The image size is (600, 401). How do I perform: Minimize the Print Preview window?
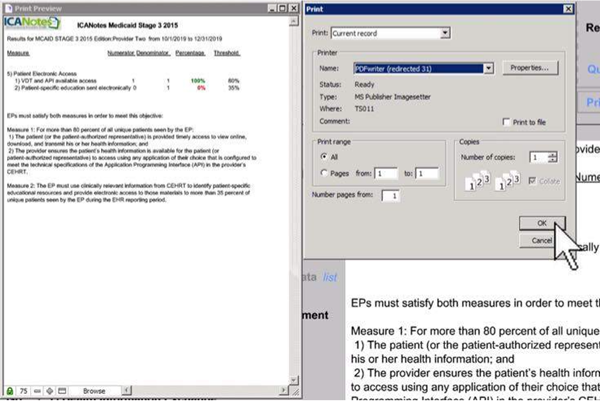coord(272,8)
